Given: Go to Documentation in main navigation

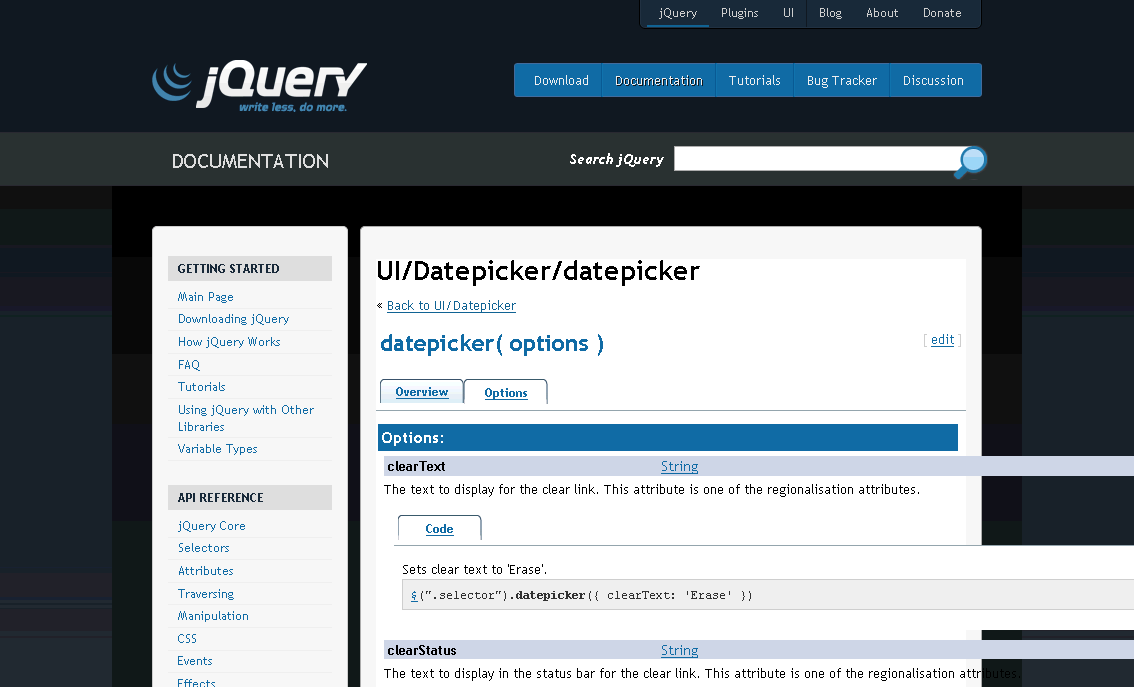Looking at the screenshot, I should pyautogui.click(x=658, y=81).
